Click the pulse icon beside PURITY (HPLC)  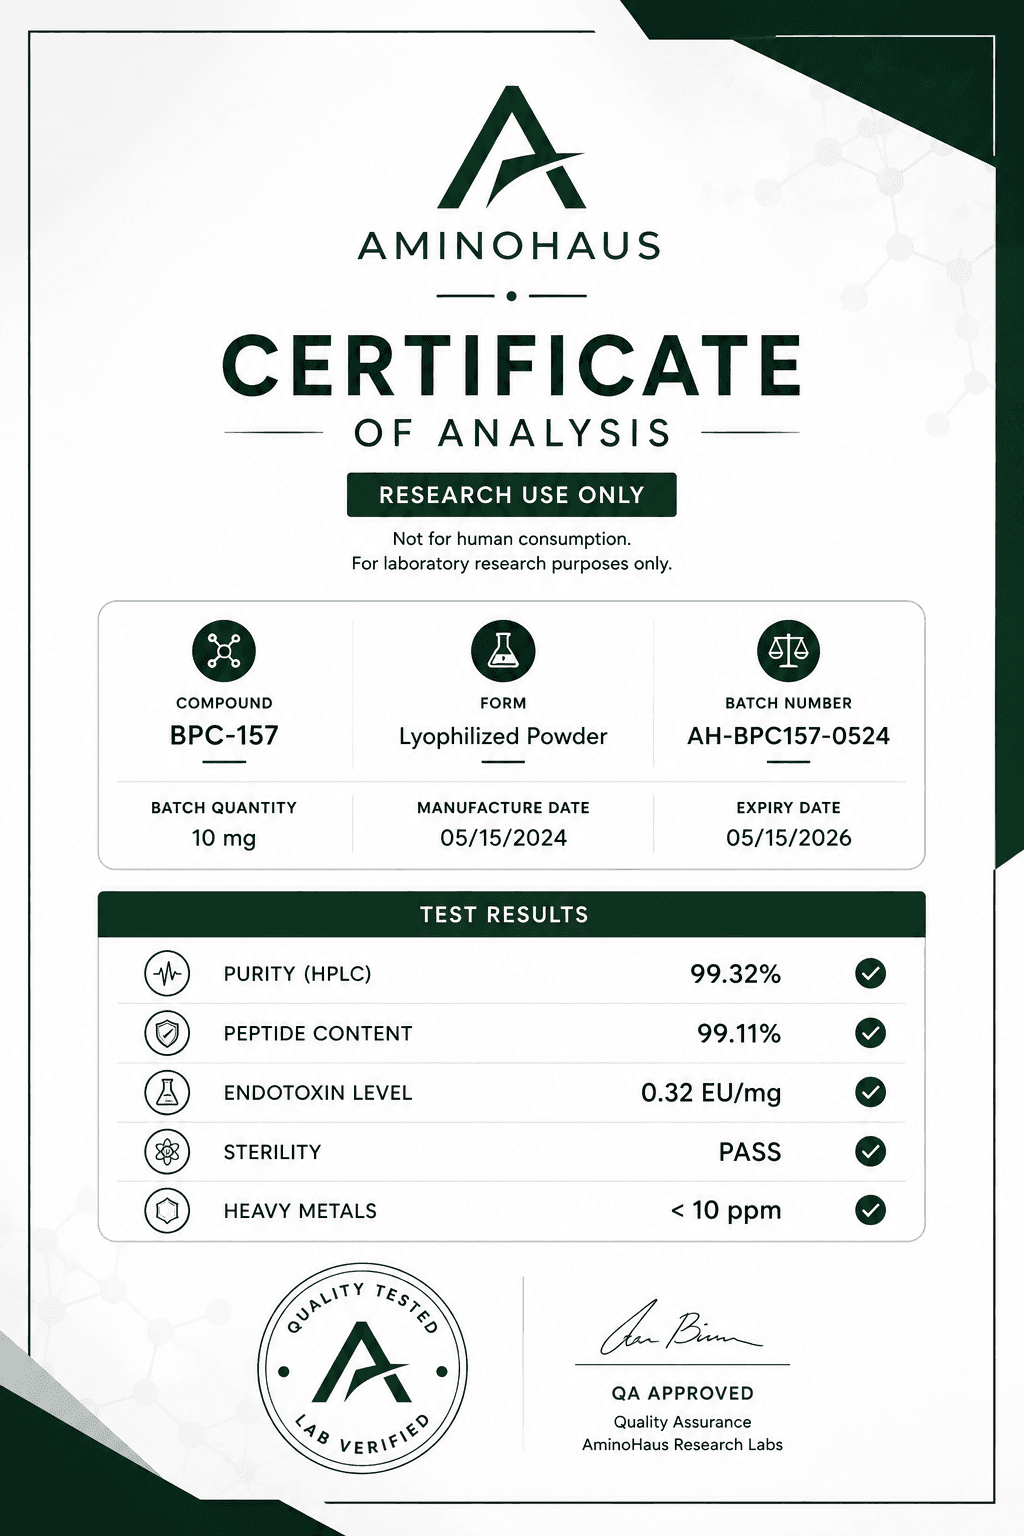click(x=167, y=973)
